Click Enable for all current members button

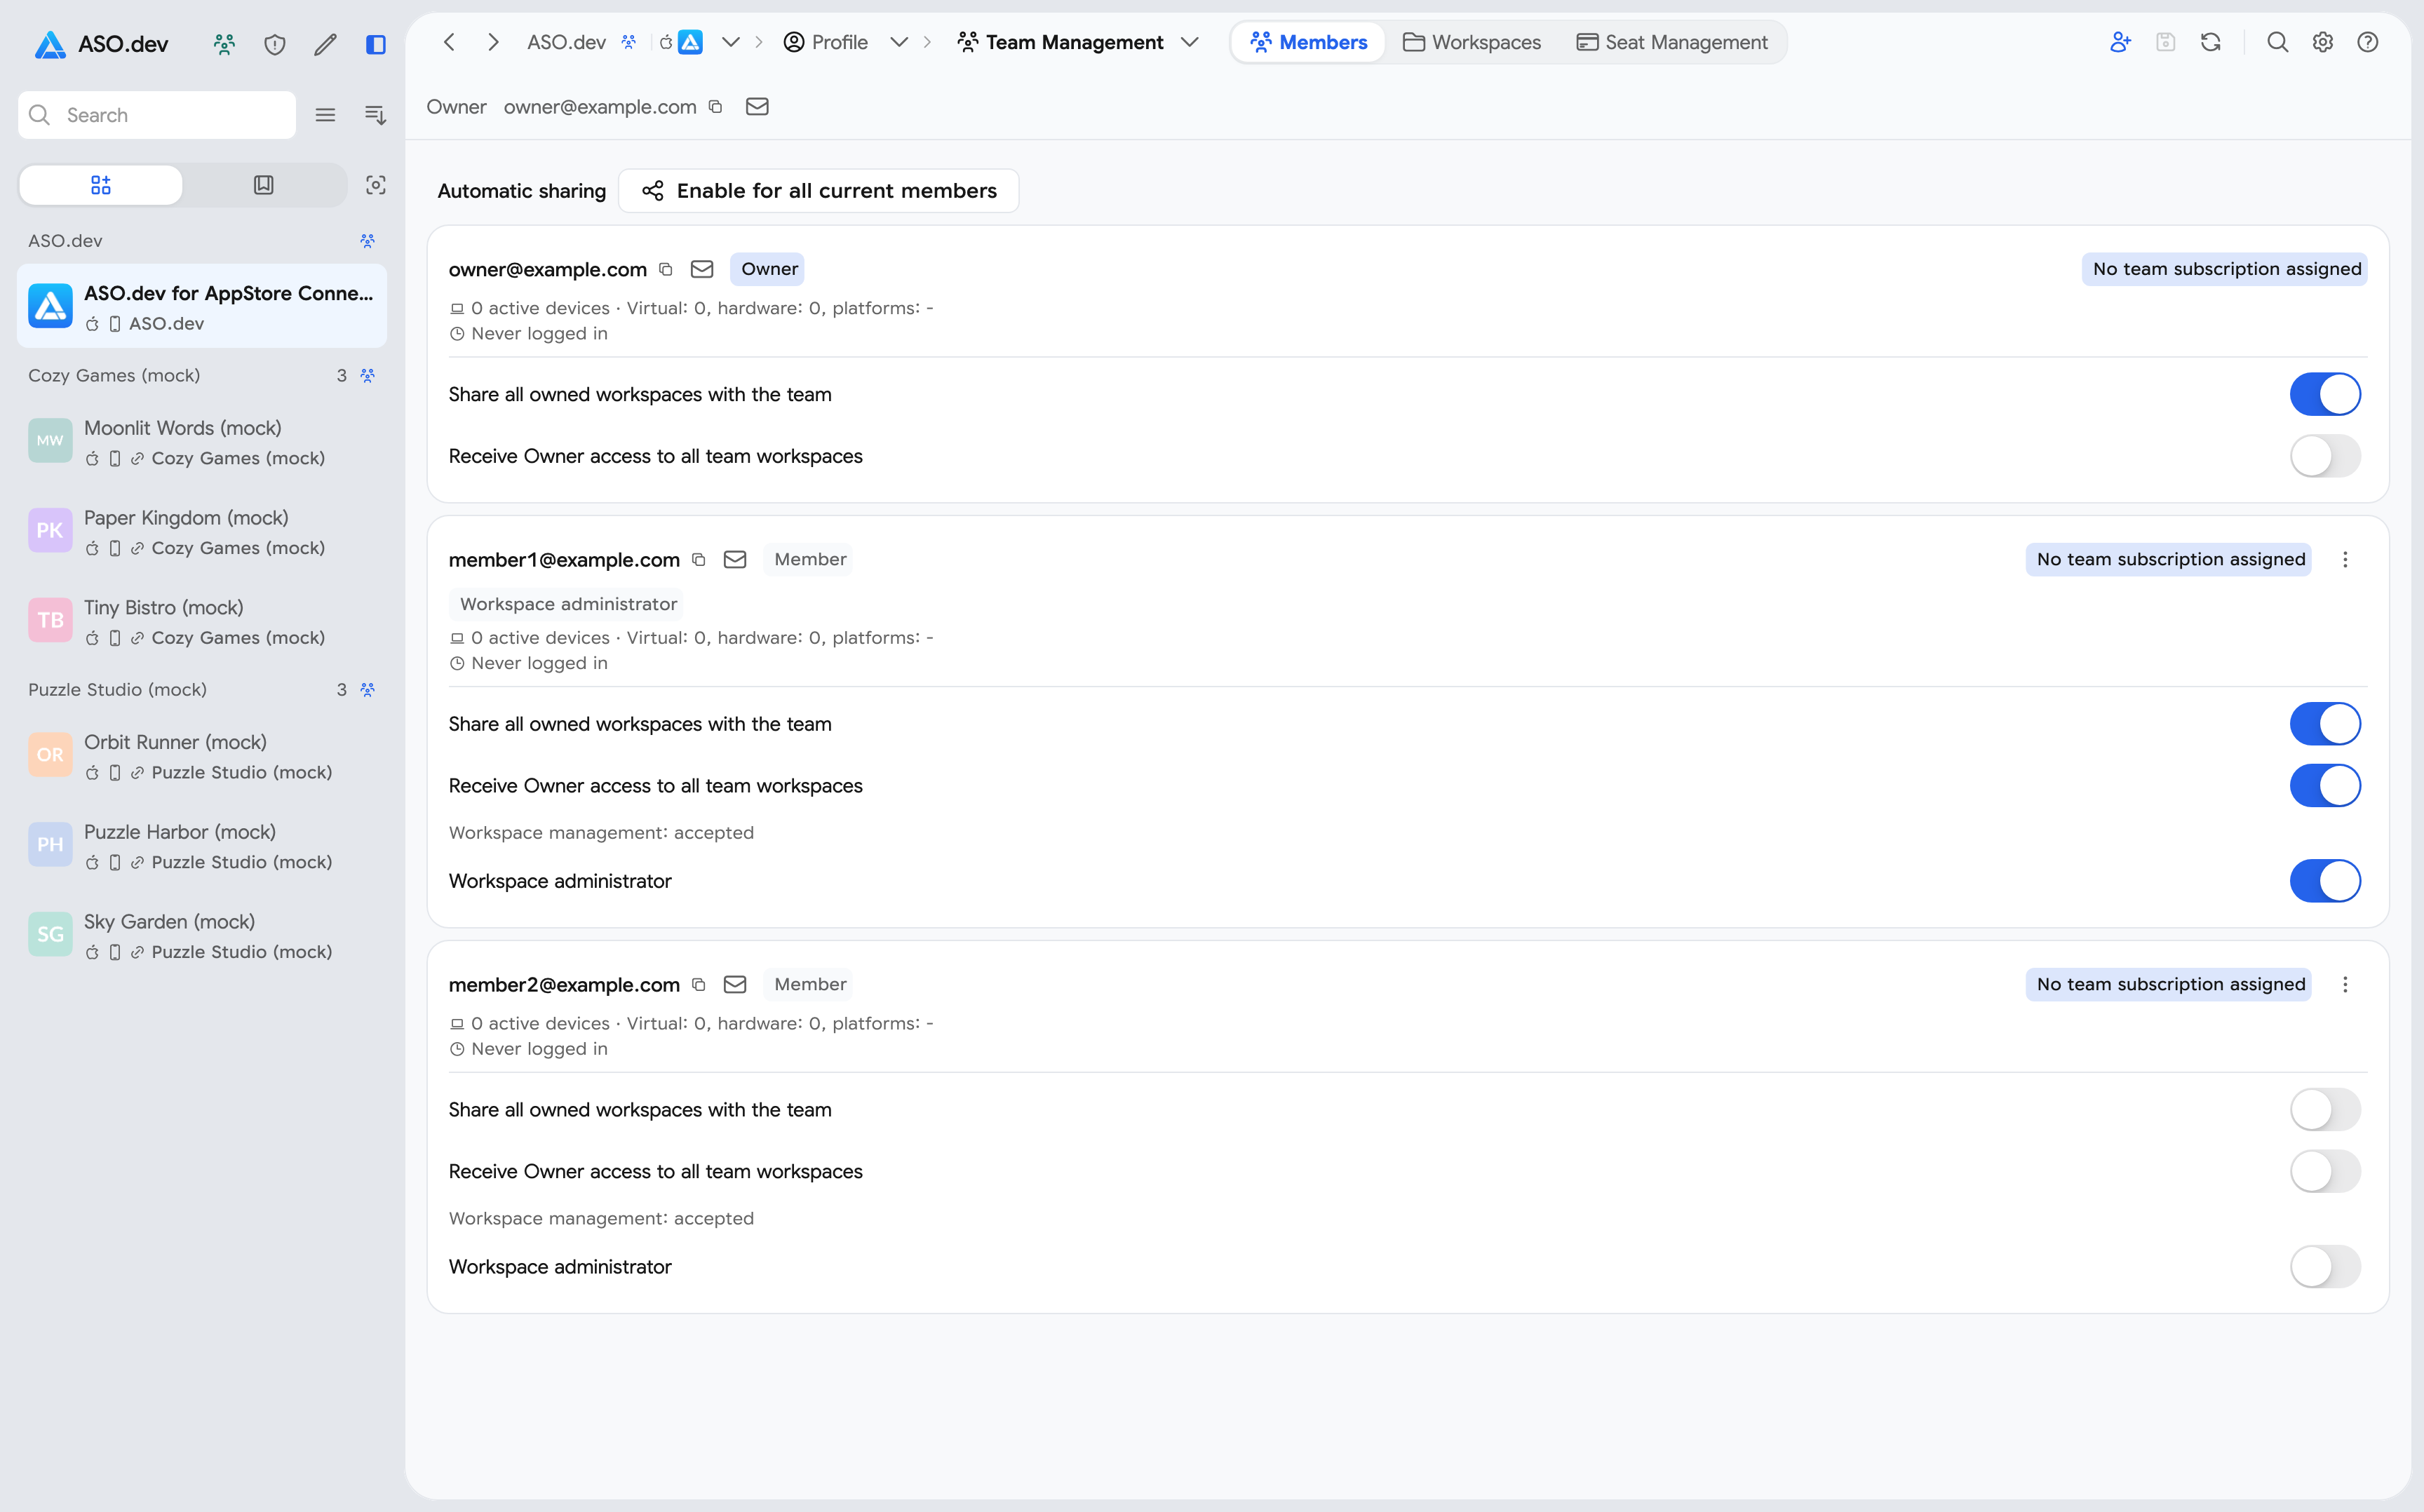click(x=819, y=191)
